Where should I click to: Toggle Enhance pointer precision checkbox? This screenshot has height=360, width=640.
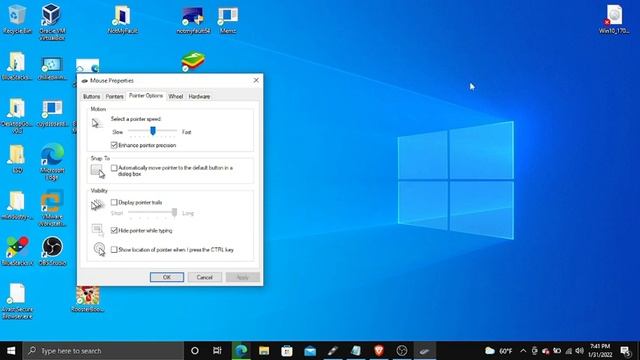point(114,145)
